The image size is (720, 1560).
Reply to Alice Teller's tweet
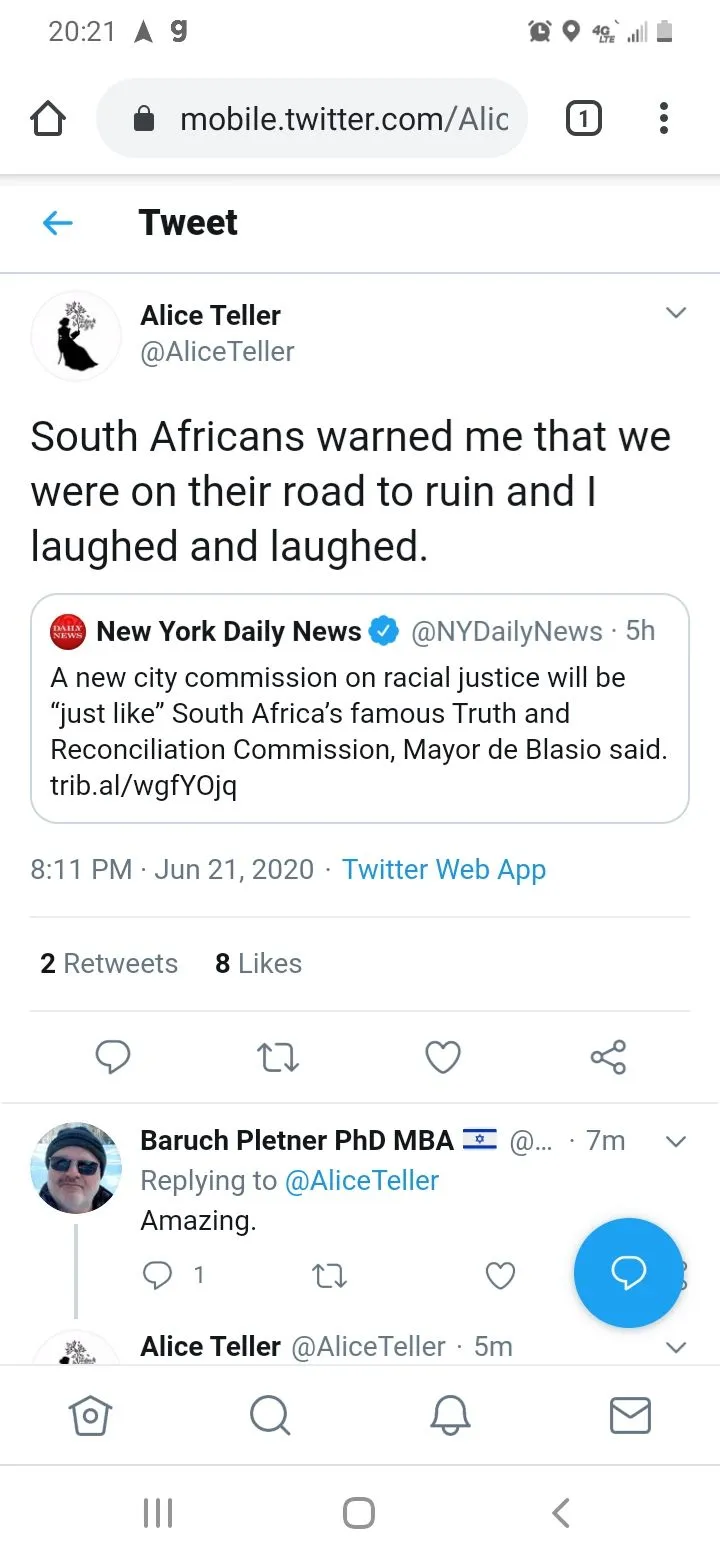113,1056
